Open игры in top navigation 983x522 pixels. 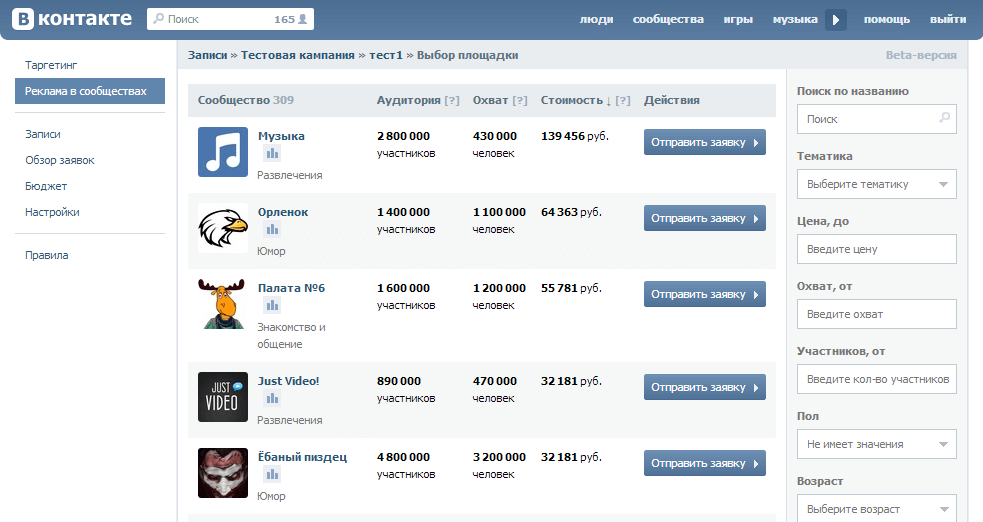[738, 19]
